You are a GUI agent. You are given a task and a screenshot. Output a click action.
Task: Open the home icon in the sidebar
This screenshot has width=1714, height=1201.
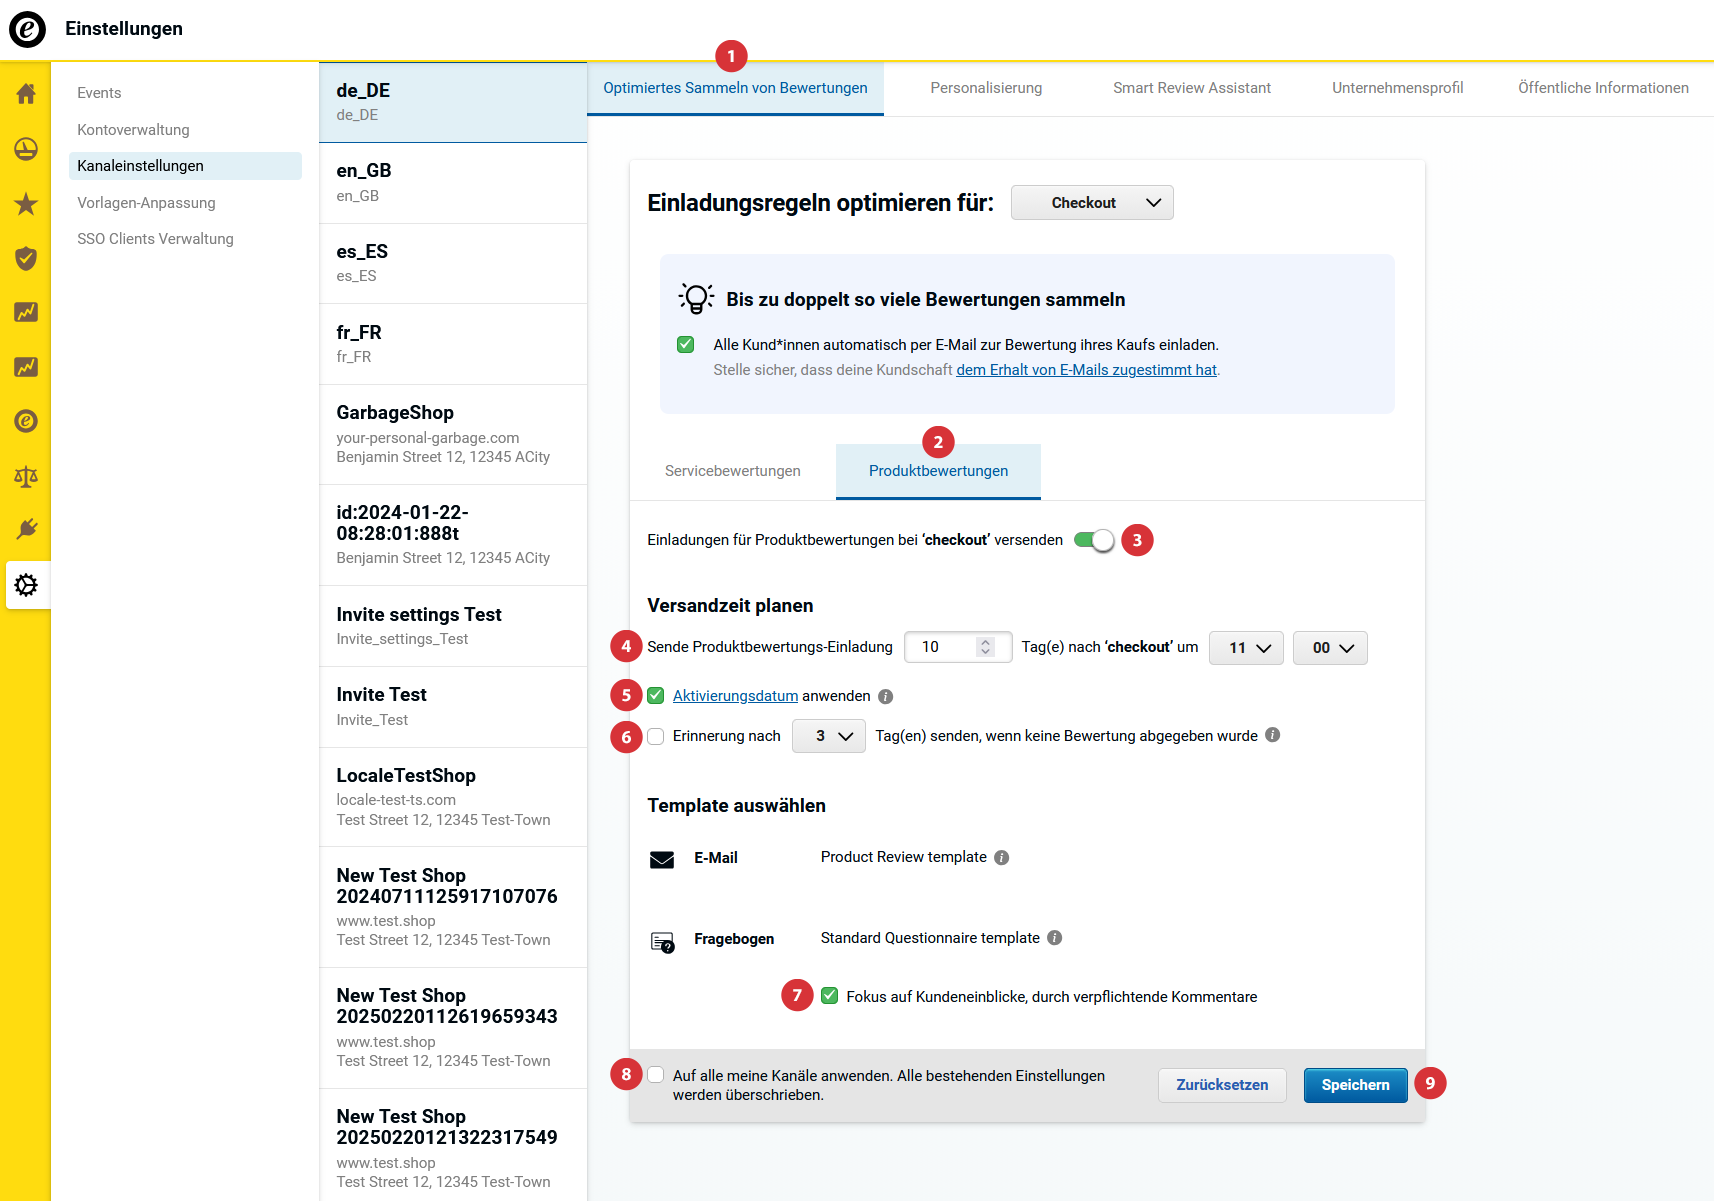(26, 94)
